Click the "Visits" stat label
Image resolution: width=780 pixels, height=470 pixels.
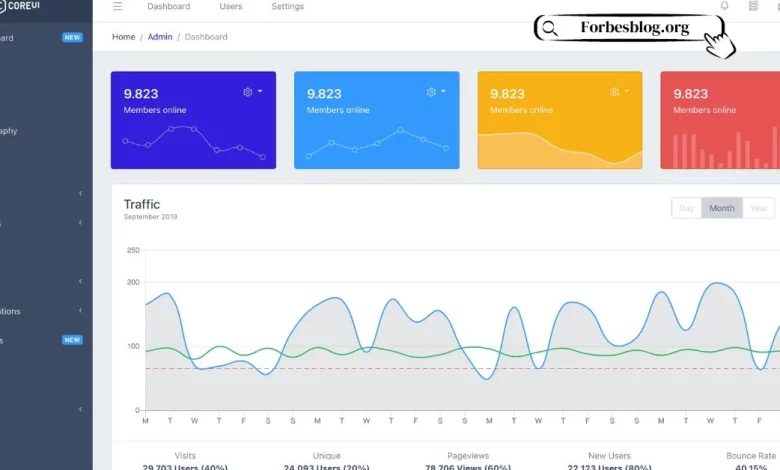tap(185, 456)
